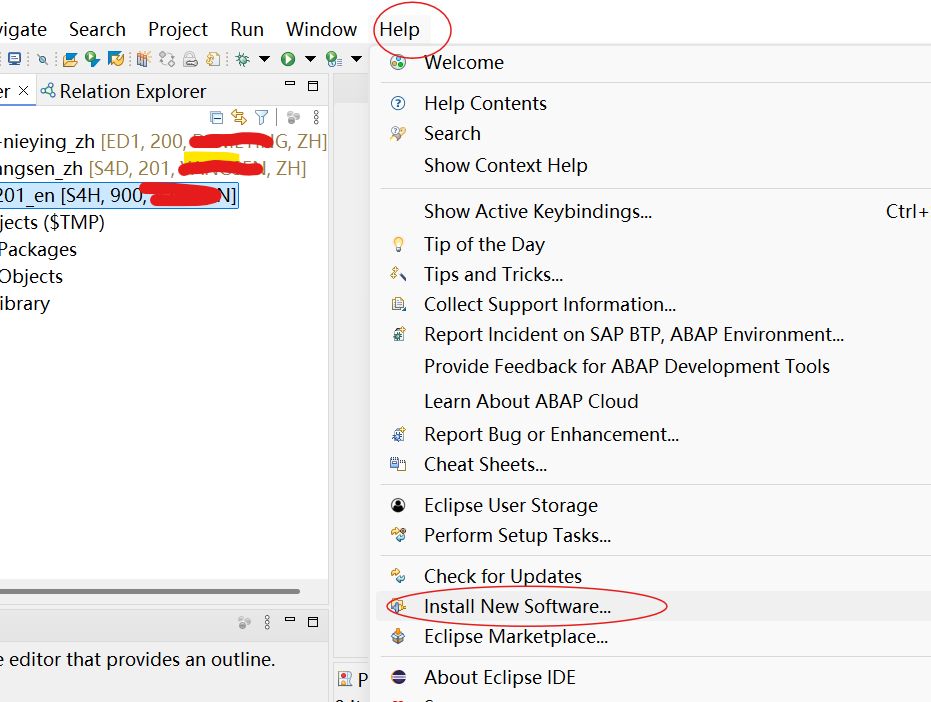
Task: Click the Open ABAP Development Object icon
Action: pos(70,60)
